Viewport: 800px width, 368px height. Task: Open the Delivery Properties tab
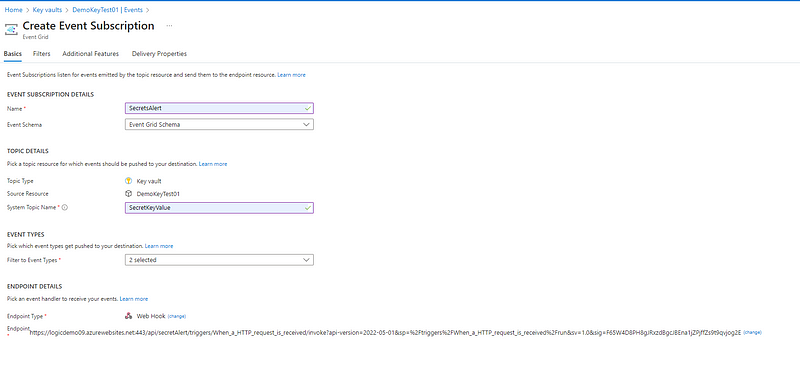tap(159, 54)
